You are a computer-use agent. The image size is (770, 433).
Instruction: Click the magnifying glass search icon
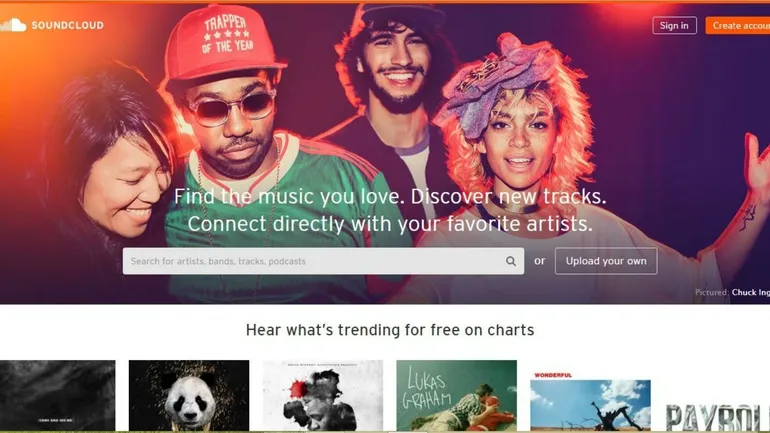pyautogui.click(x=511, y=261)
